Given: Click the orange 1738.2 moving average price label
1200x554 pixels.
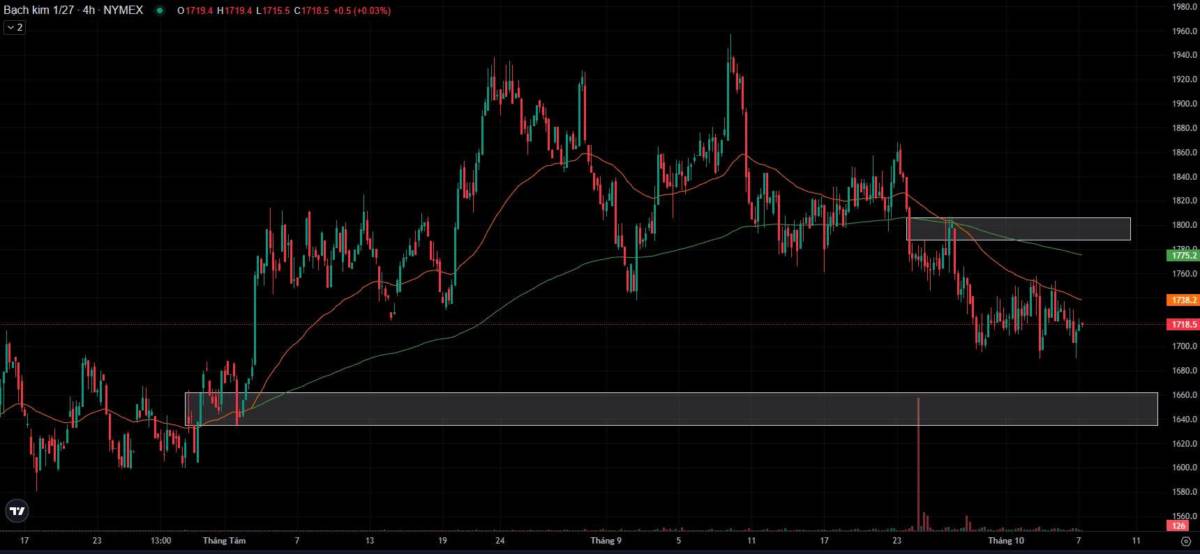Looking at the screenshot, I should tap(1182, 299).
